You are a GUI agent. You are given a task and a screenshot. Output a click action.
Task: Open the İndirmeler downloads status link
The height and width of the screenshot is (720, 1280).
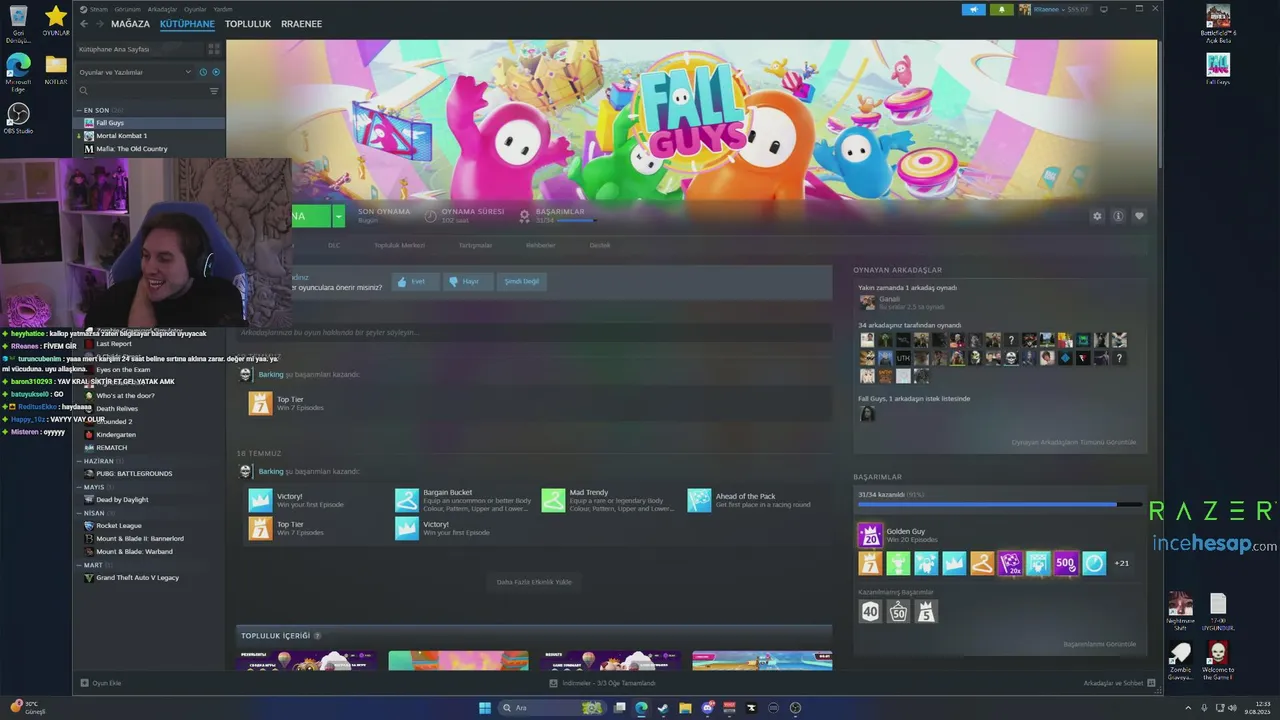[x=602, y=683]
